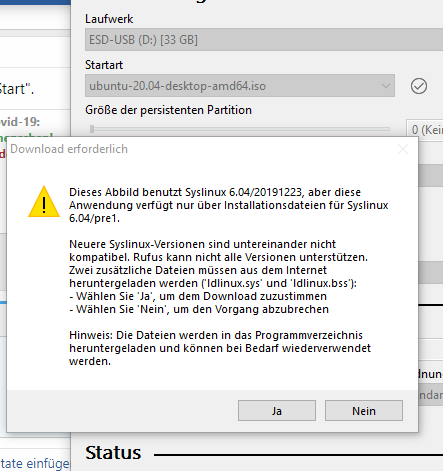Click the 'Download erforderlich' dialog title
Image resolution: width=443 pixels, height=471 pixels.
click(x=69, y=149)
